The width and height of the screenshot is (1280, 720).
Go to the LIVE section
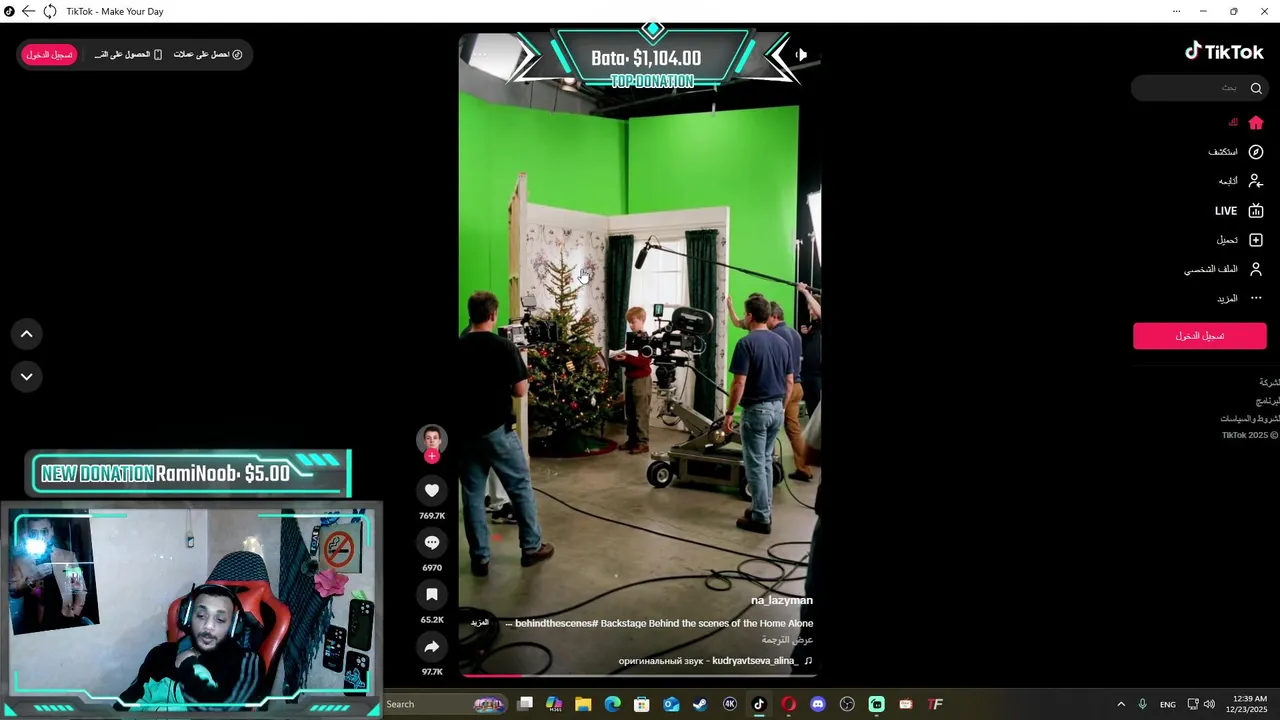[x=1240, y=211]
